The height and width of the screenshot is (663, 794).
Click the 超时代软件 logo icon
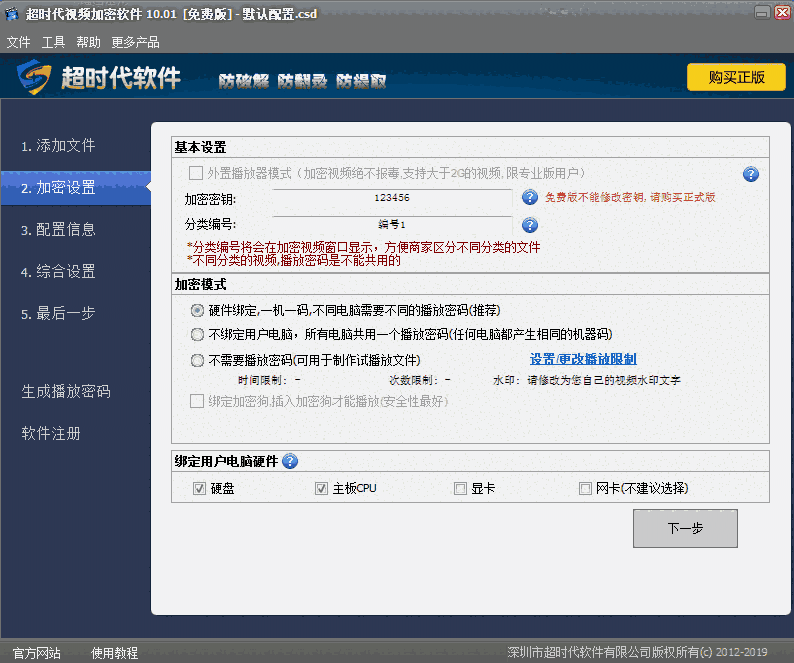click(x=34, y=77)
